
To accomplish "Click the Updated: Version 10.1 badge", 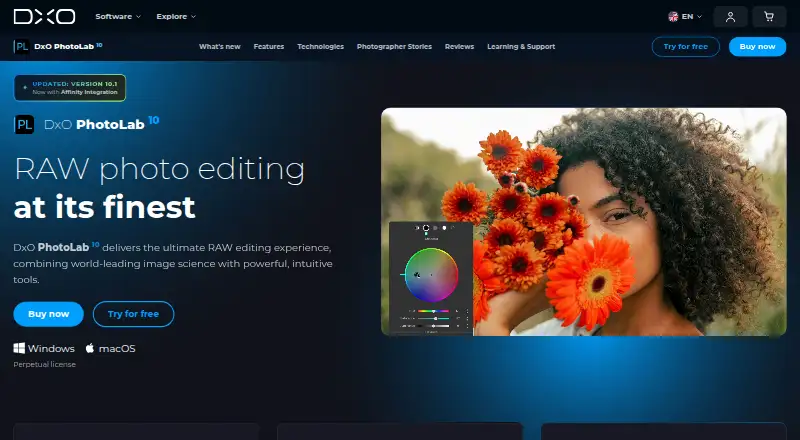I will click(70, 88).
